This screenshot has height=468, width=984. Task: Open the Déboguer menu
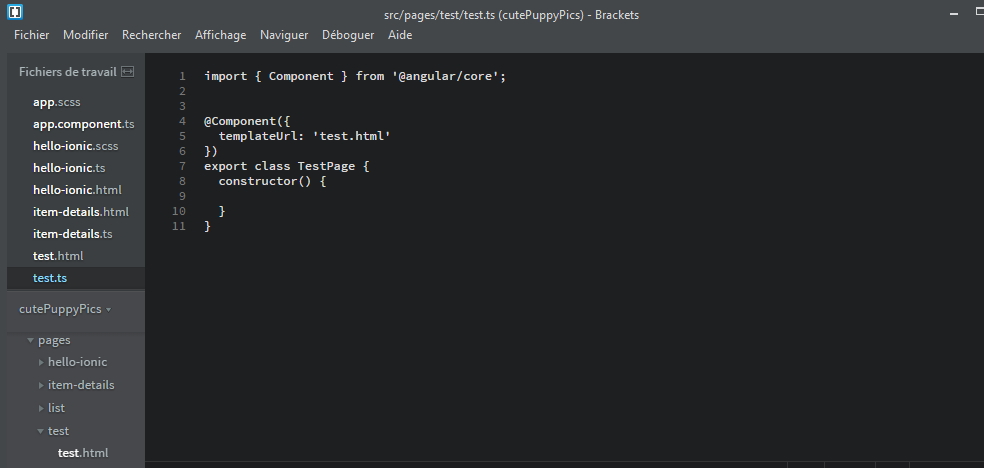(348, 35)
